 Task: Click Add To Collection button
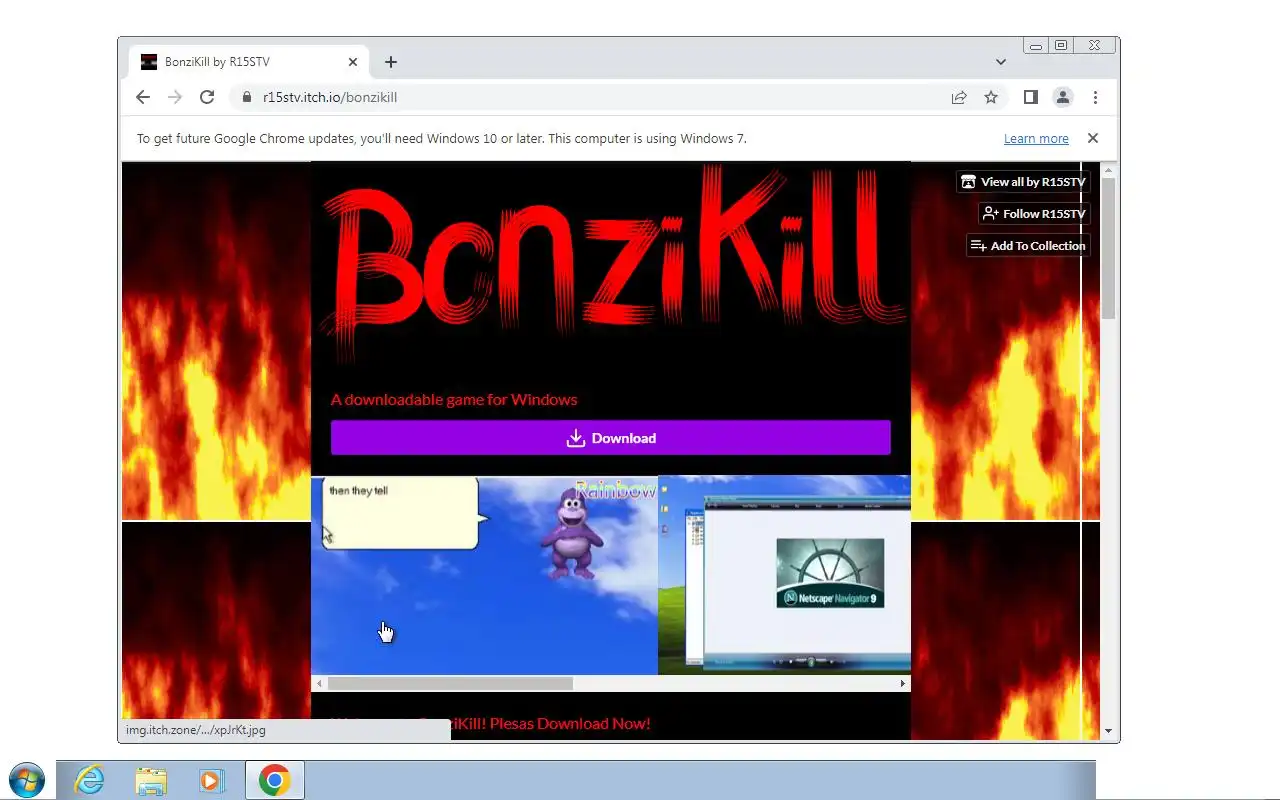tap(1028, 246)
